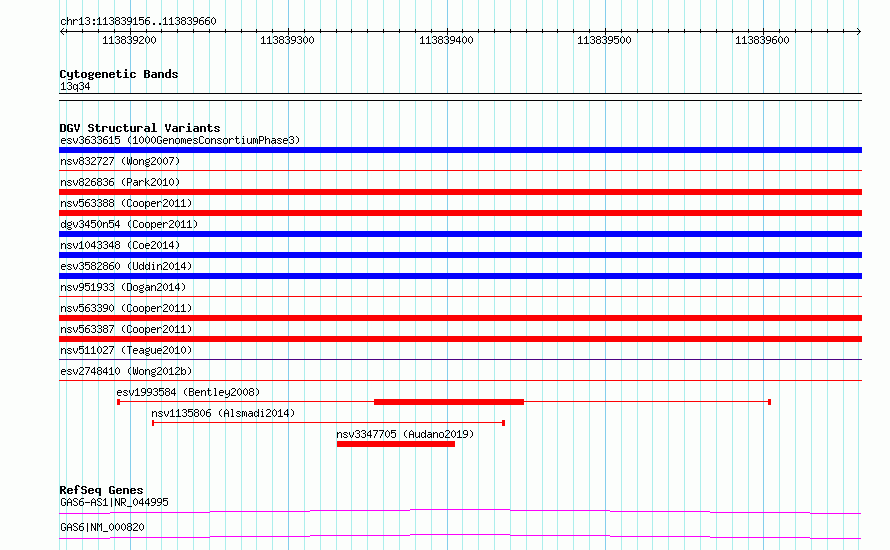Screen dimensions: 890x550
Task: Click the nsv563390 (Cooper2011) label
Action: pyautogui.click(x=126, y=308)
